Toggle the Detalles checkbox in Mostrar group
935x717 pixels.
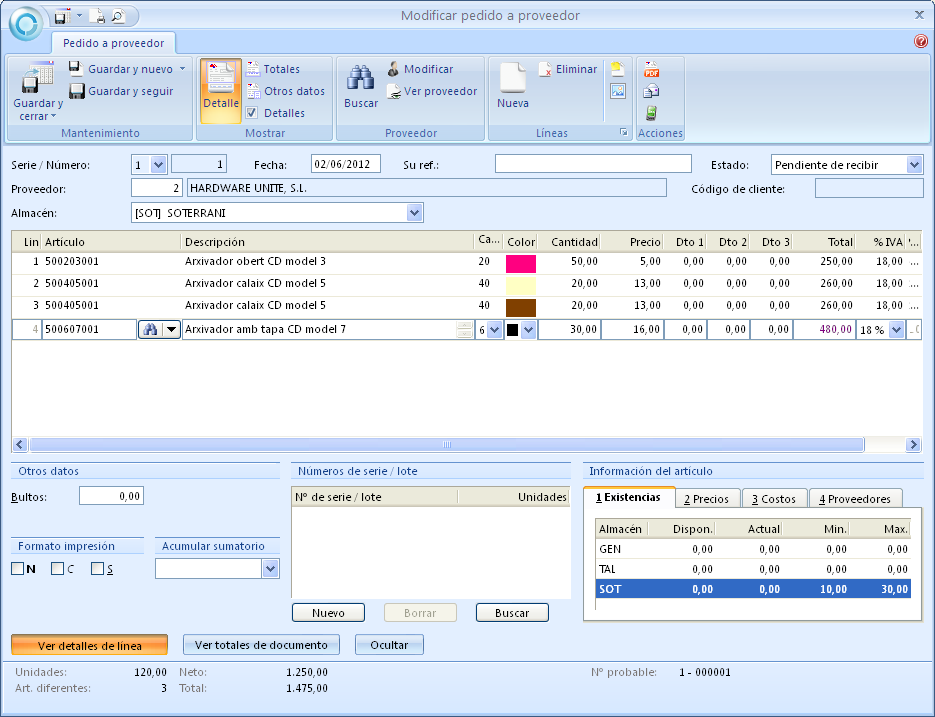[253, 113]
